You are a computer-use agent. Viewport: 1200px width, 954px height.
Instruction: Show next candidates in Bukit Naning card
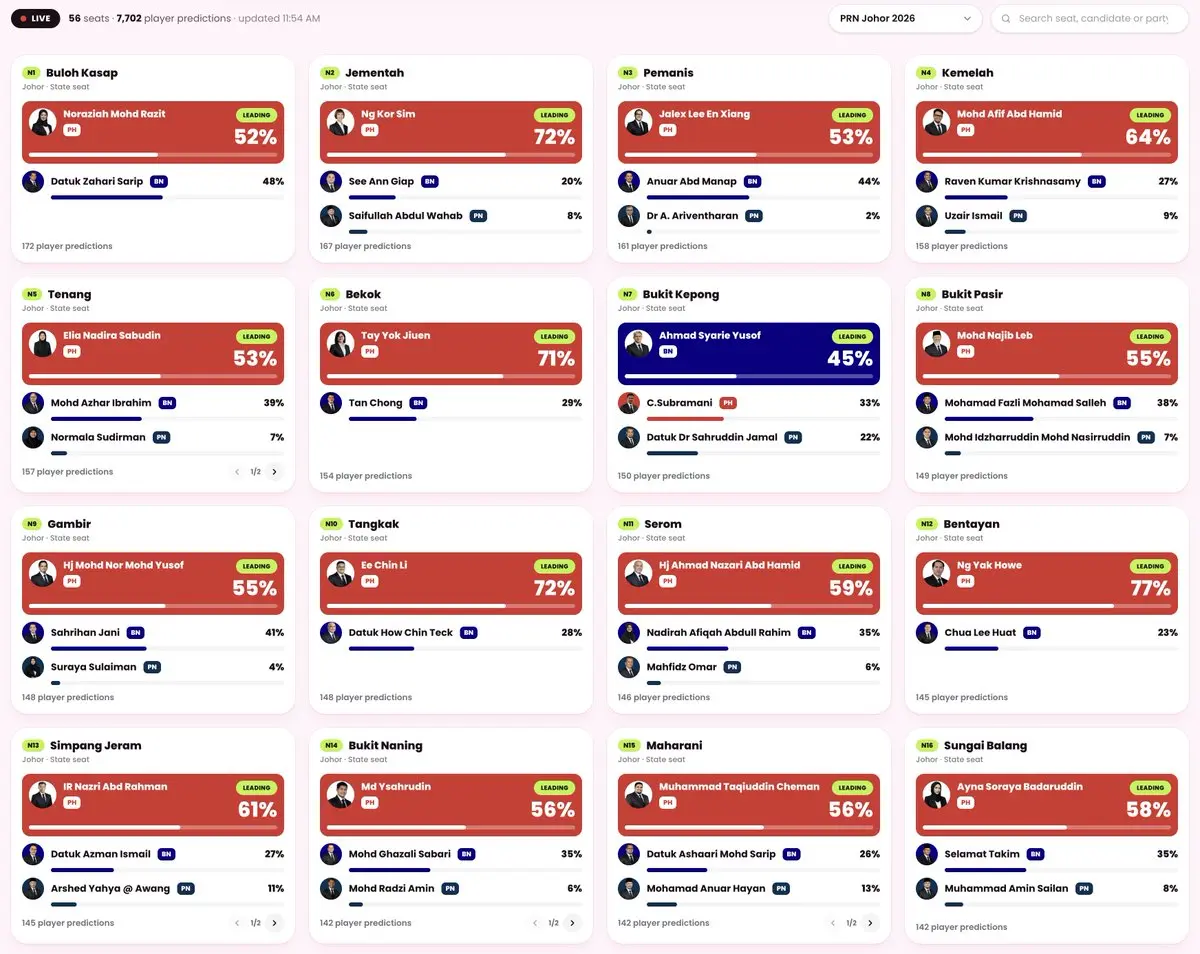coord(573,923)
